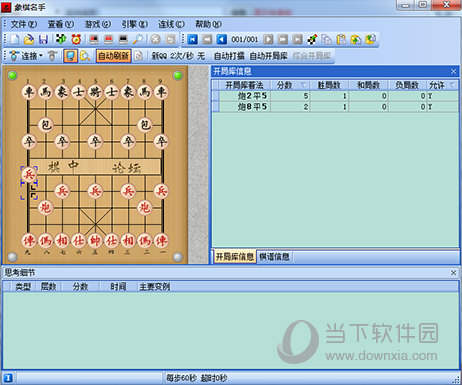Click sort arrow on opening-book 分数 column
This screenshot has width=462, height=385.
(303, 85)
